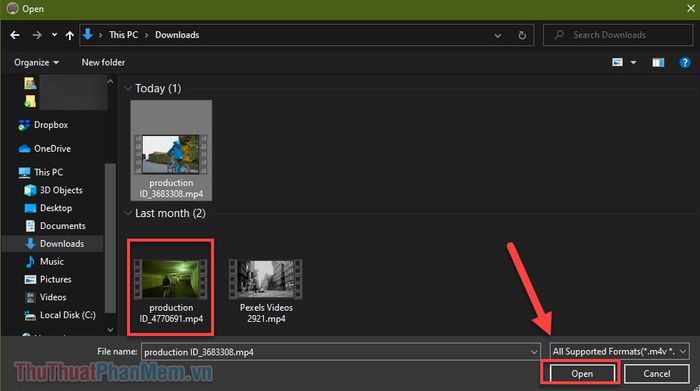Toggle the preview pane
Viewport: 700px width, 391px height.
coord(658,62)
